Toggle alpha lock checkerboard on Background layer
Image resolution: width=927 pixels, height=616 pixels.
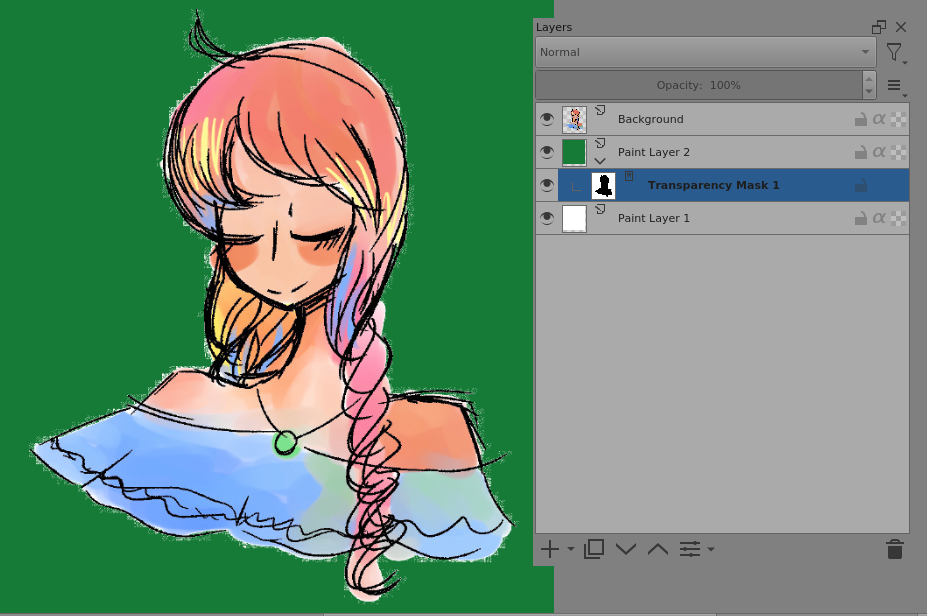click(898, 119)
